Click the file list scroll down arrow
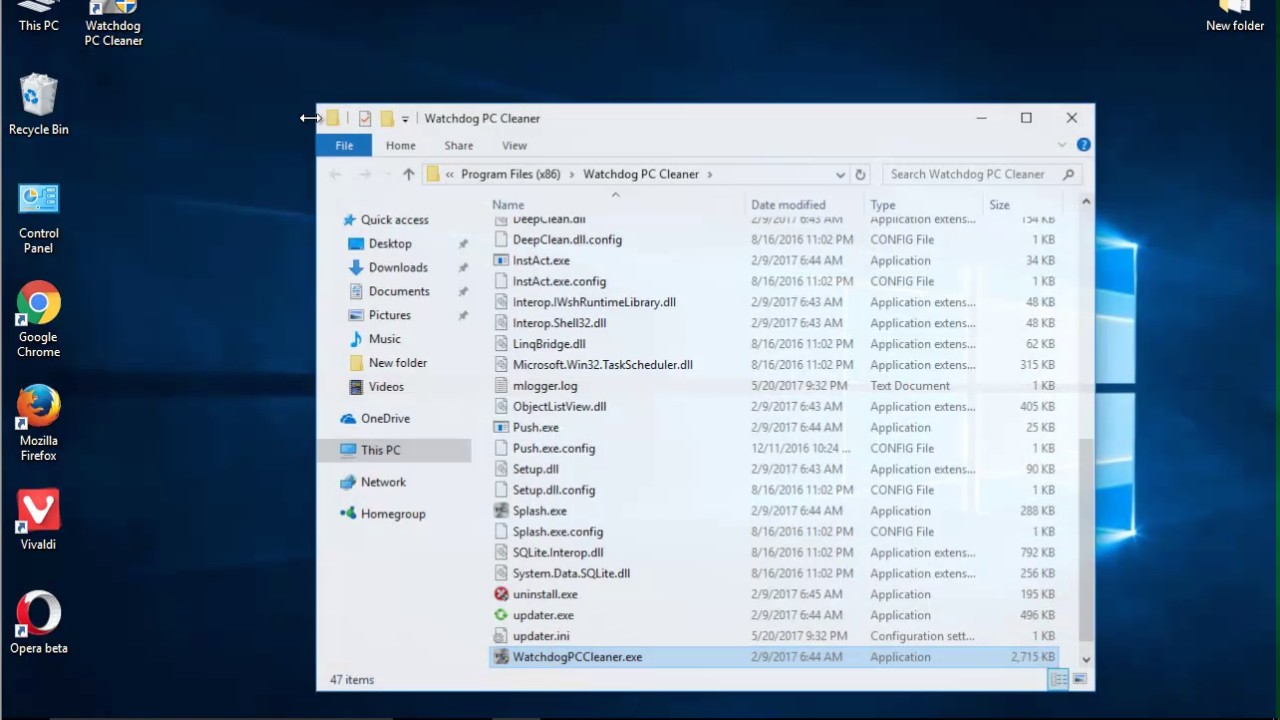 coord(1086,660)
